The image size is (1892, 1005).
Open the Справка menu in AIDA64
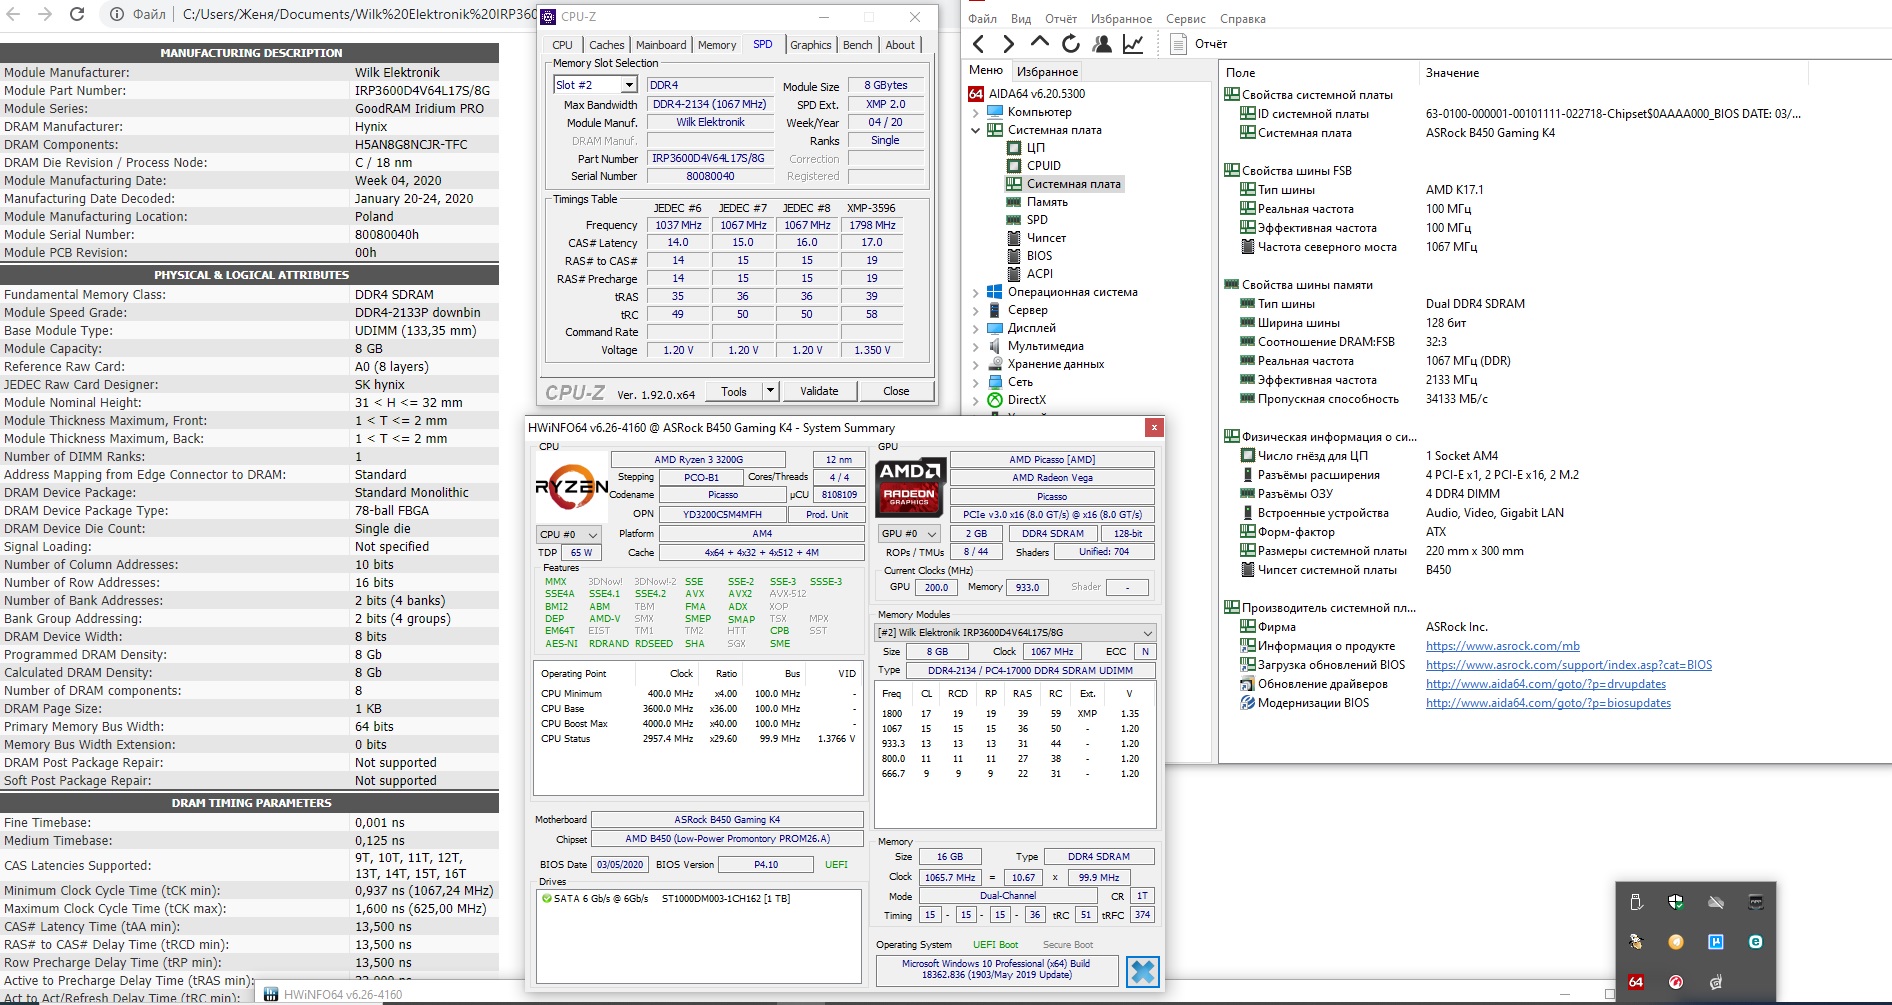click(x=1243, y=18)
